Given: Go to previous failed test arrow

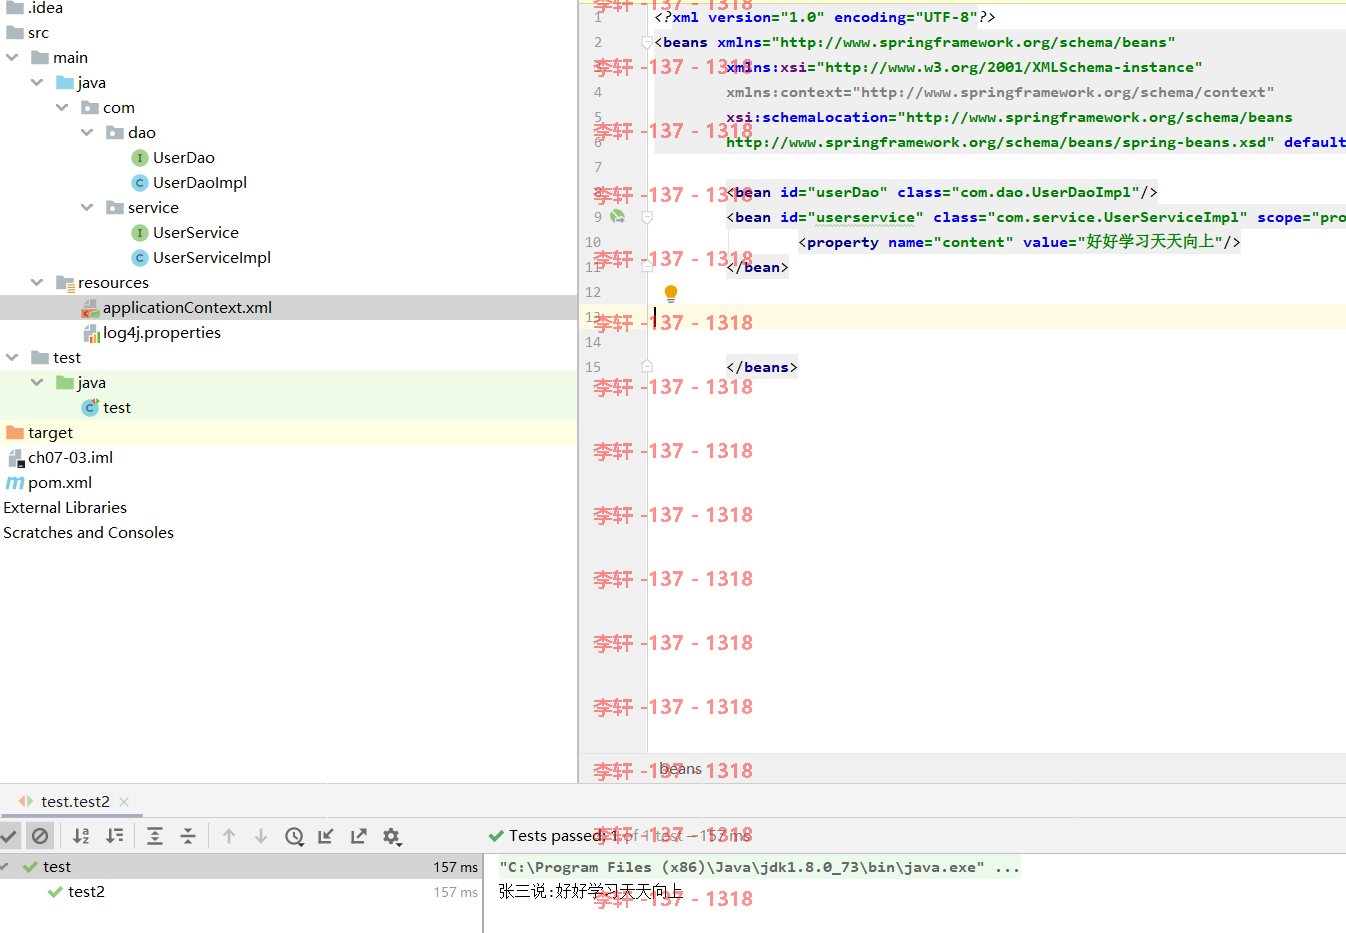Looking at the screenshot, I should tap(229, 836).
